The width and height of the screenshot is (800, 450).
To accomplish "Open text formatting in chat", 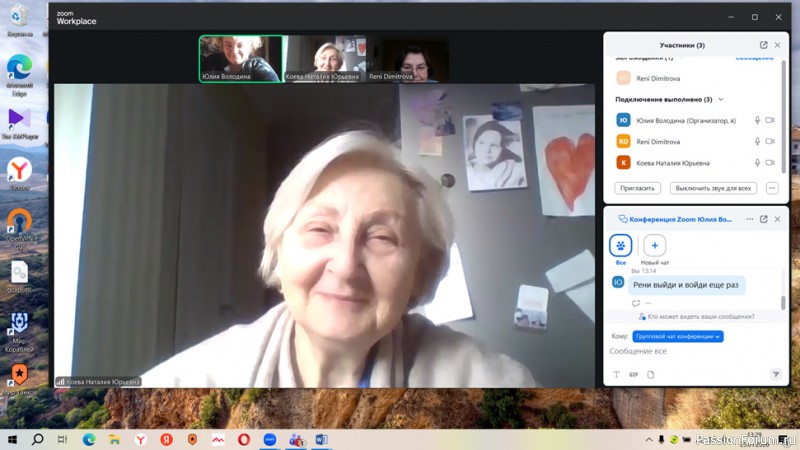I will tap(616, 375).
